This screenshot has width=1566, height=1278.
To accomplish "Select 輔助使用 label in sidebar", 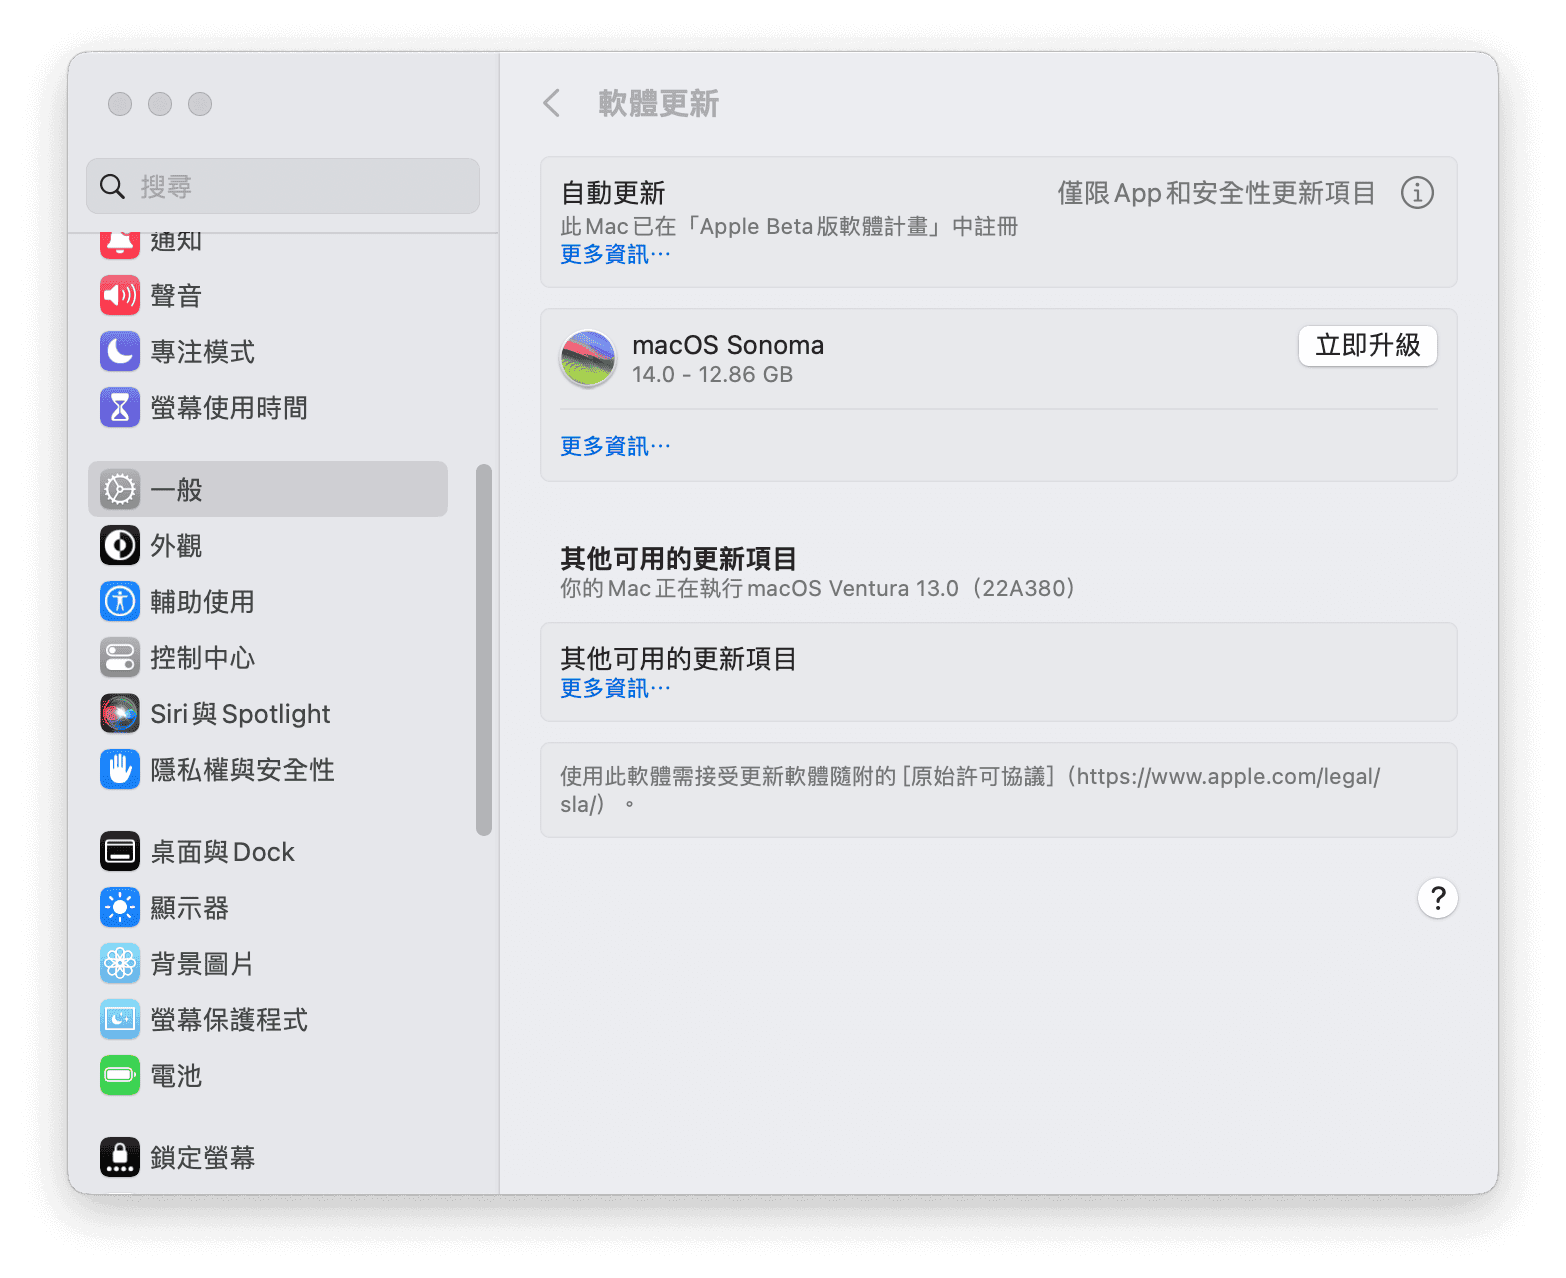I will click(203, 602).
